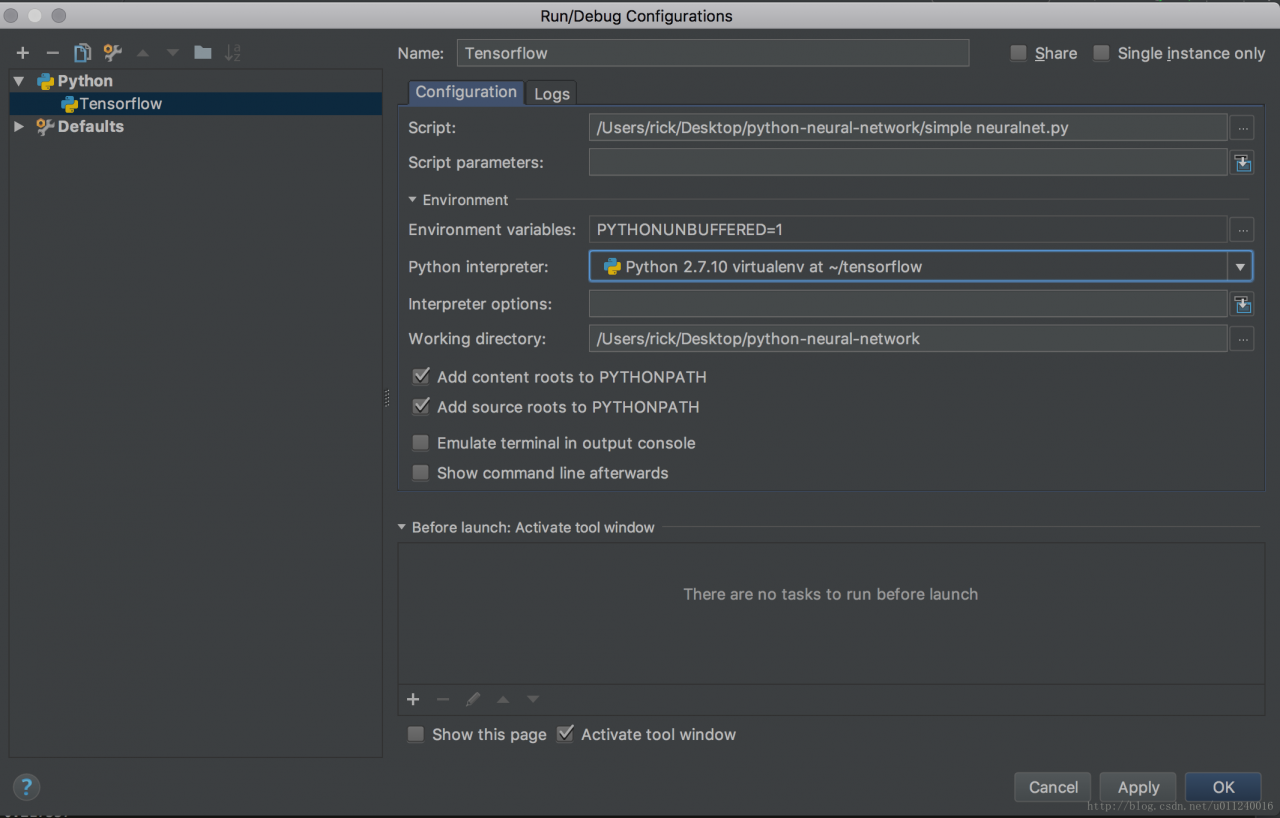The height and width of the screenshot is (818, 1280).
Task: Enable the Share checkbox
Action: (1019, 53)
